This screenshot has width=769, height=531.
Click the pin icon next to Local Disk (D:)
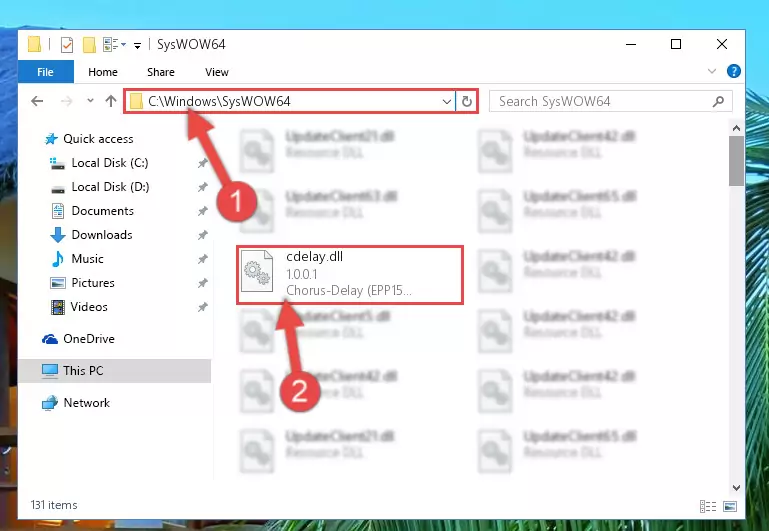(x=203, y=187)
